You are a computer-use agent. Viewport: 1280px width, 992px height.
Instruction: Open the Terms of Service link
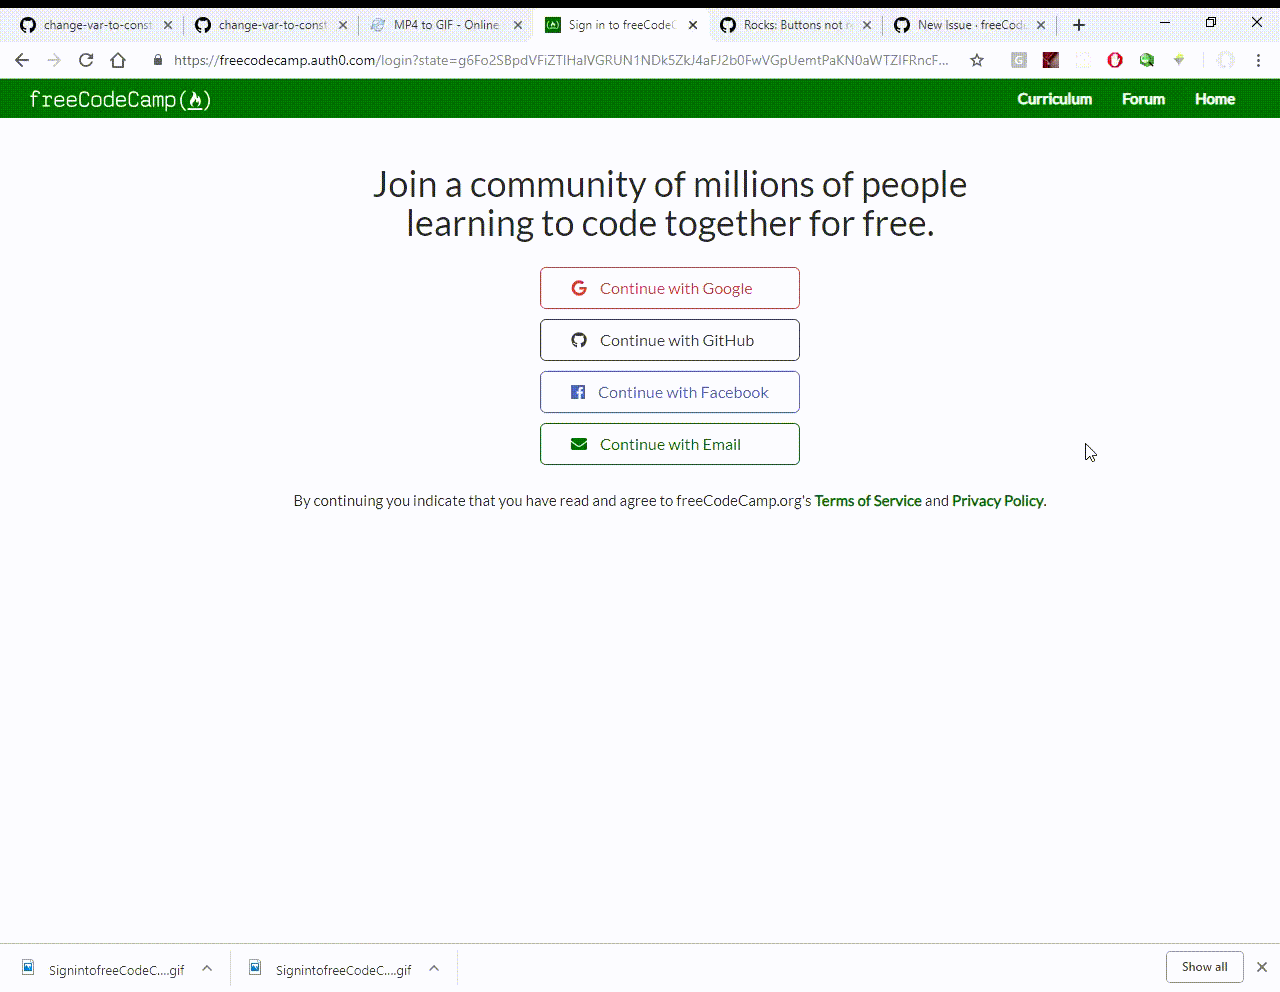tap(867, 500)
